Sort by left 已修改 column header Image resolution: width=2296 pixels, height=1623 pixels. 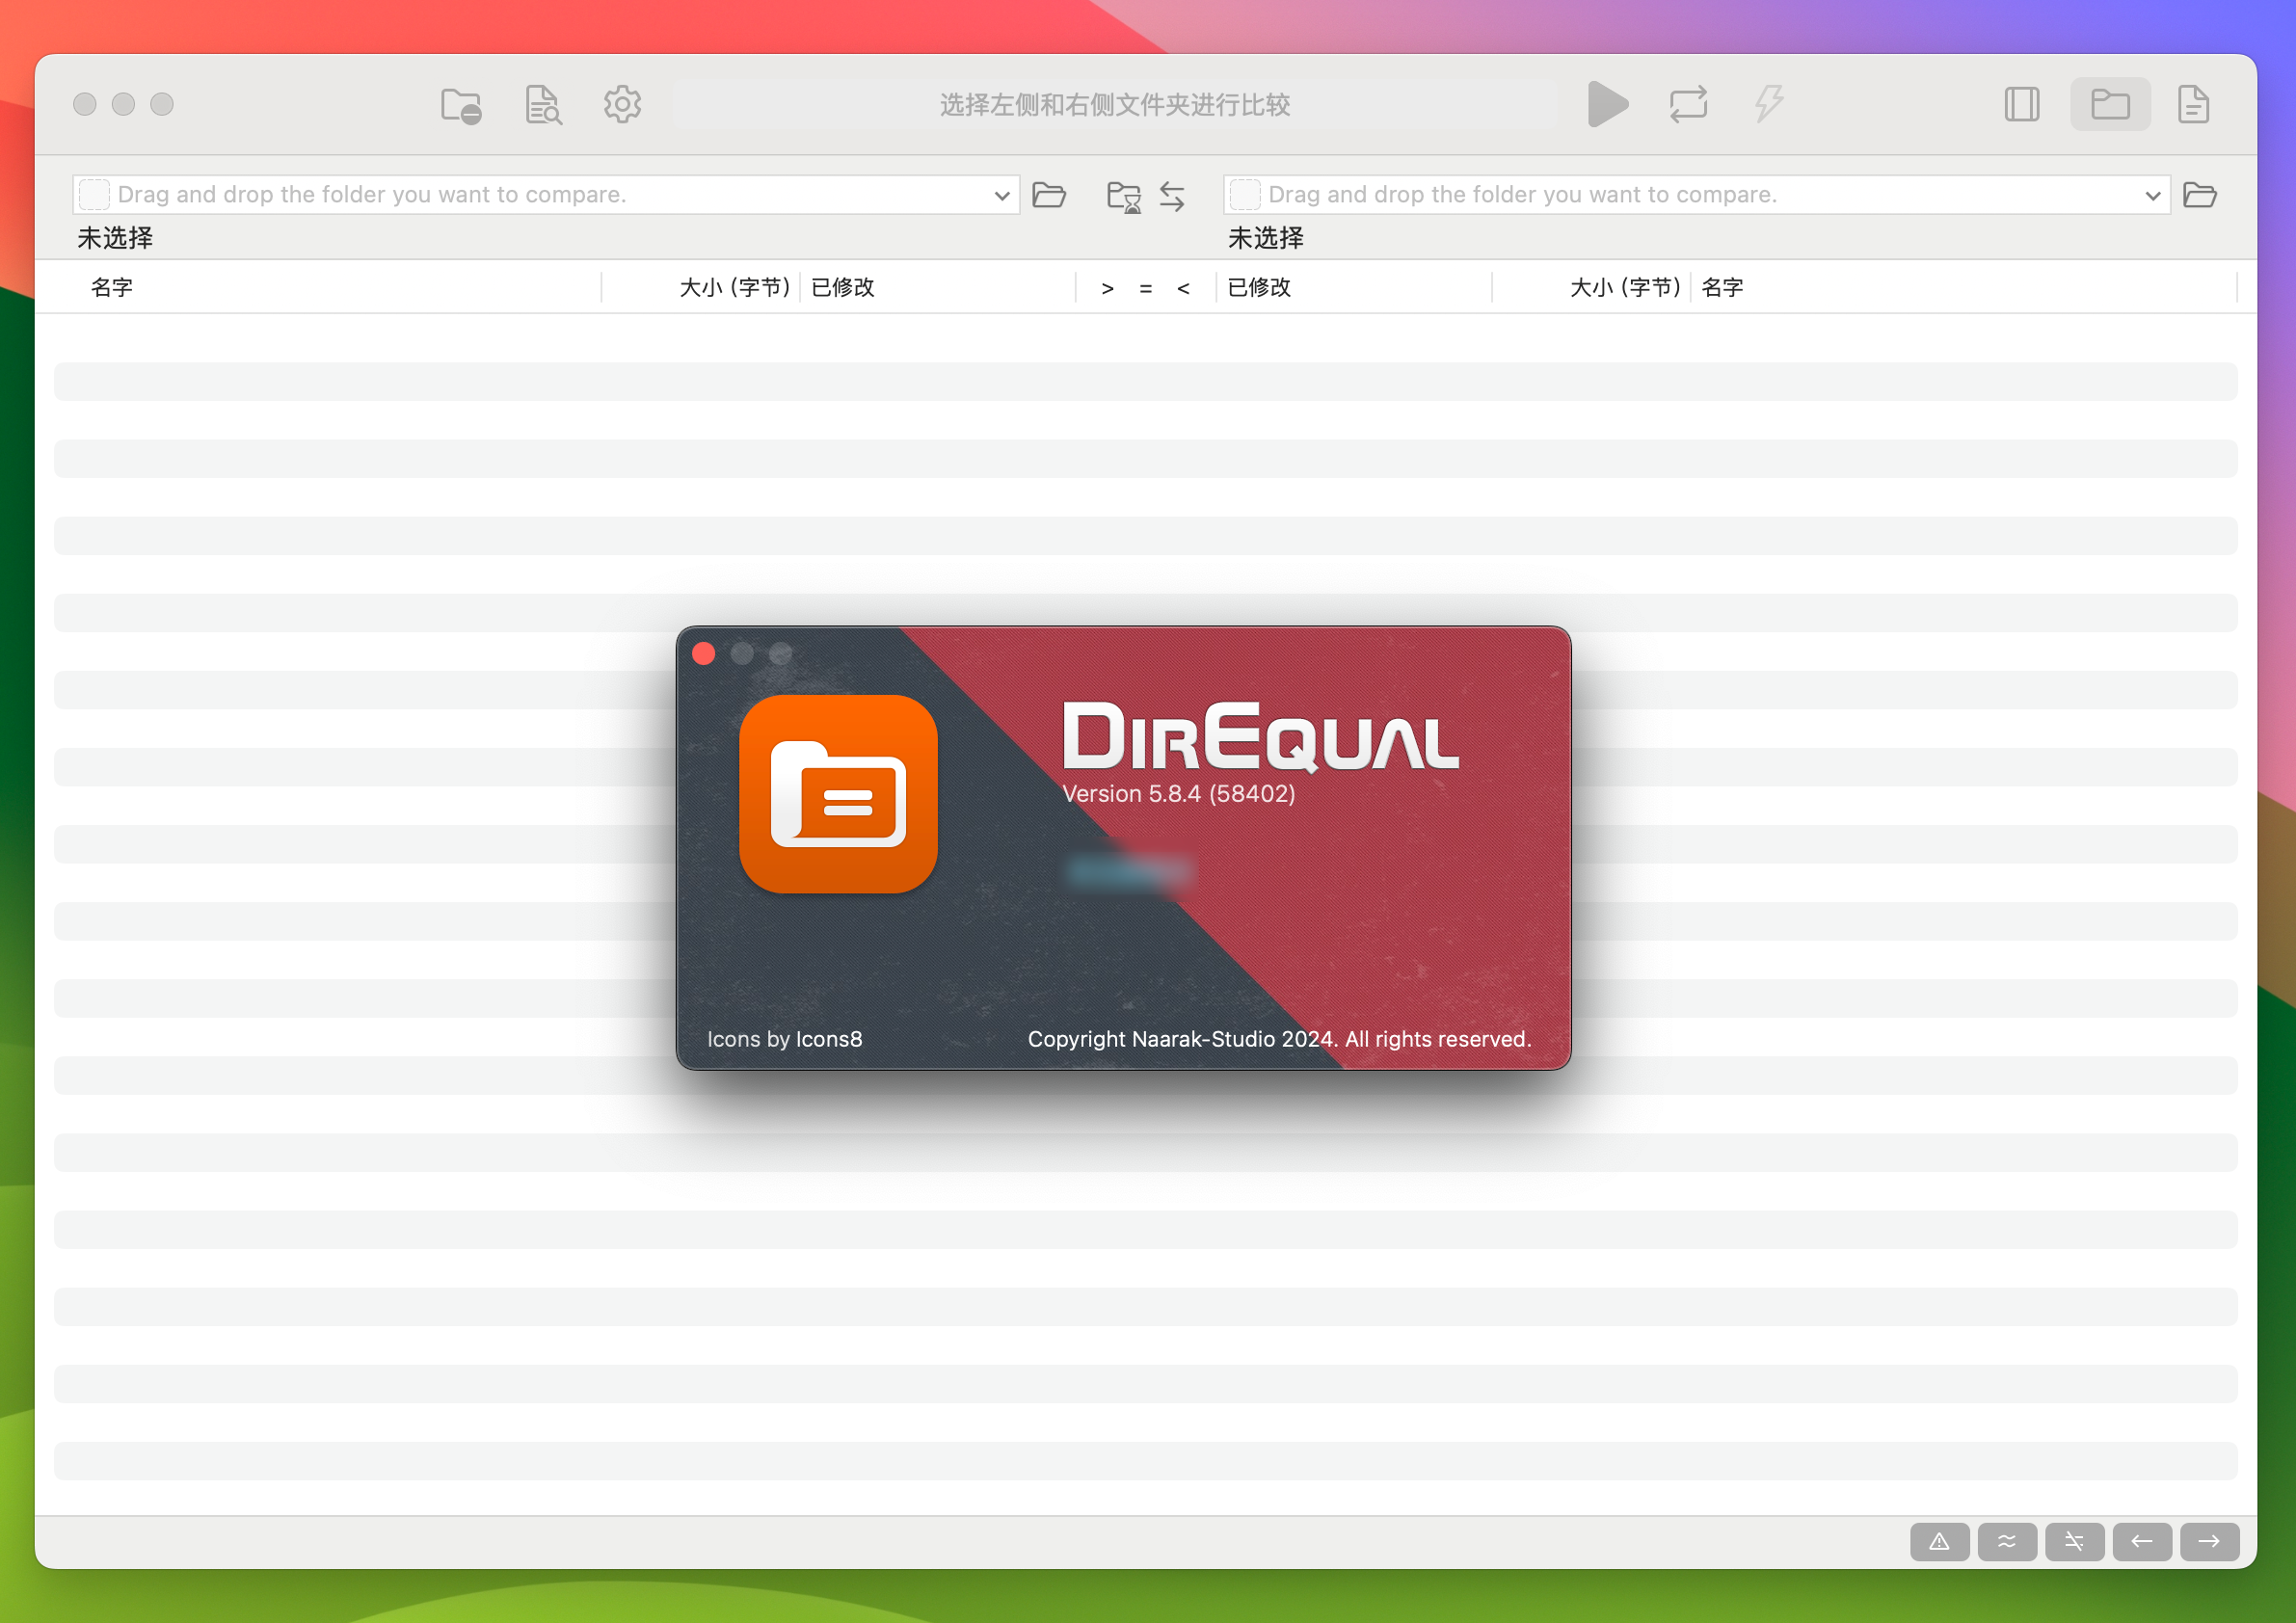[x=842, y=287]
